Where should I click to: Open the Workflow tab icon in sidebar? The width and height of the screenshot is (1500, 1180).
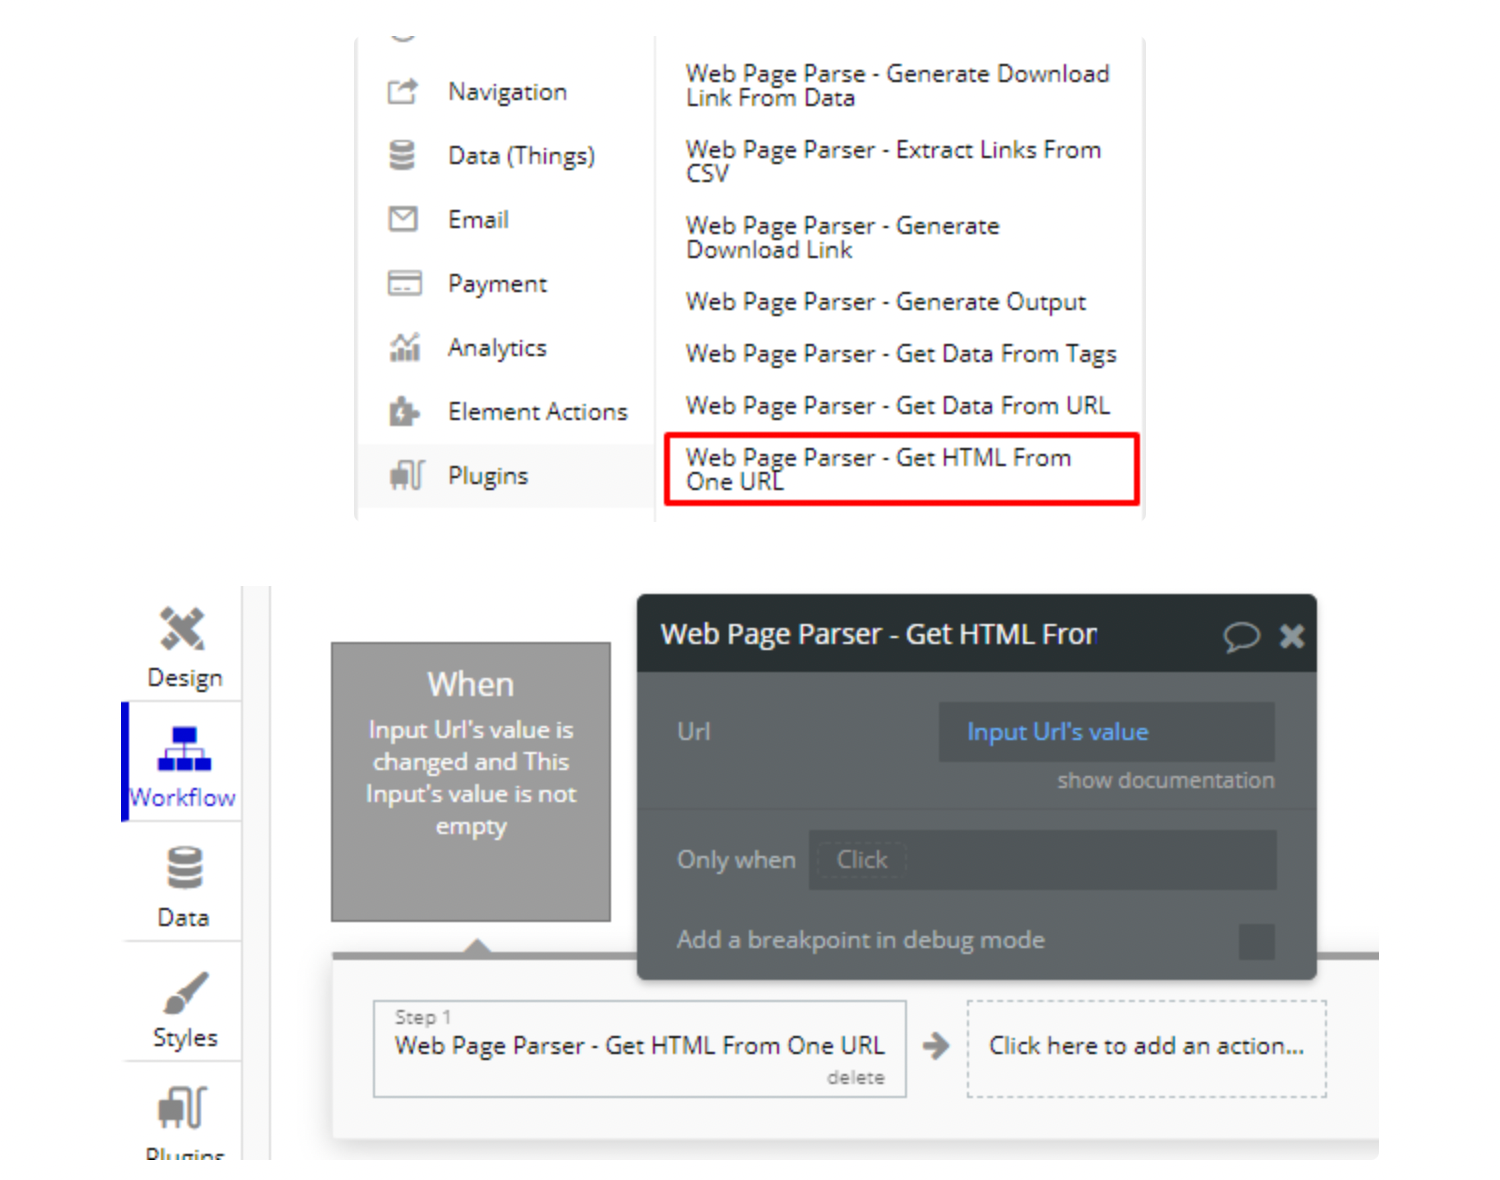point(184,749)
